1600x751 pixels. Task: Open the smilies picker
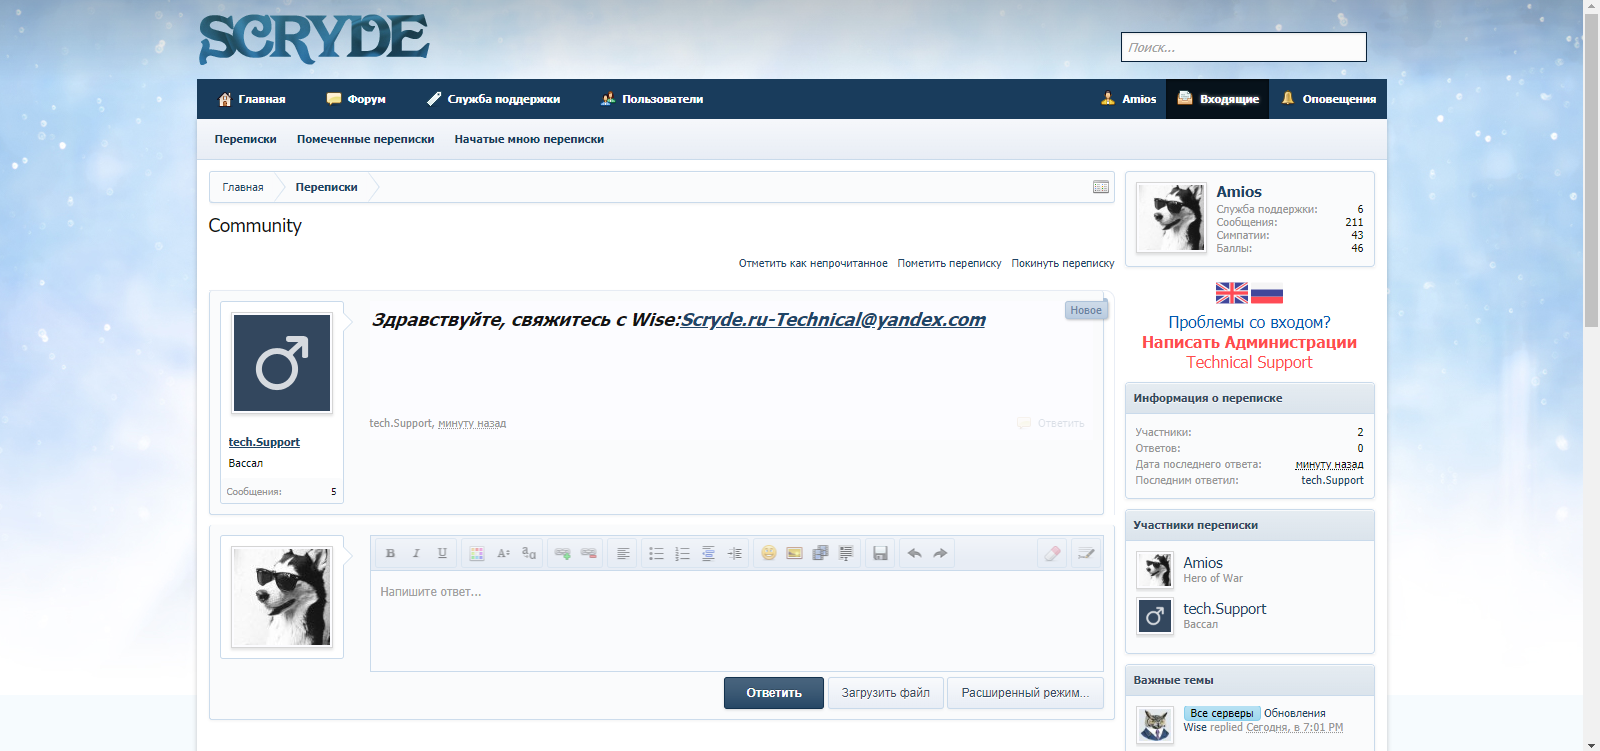click(x=768, y=553)
